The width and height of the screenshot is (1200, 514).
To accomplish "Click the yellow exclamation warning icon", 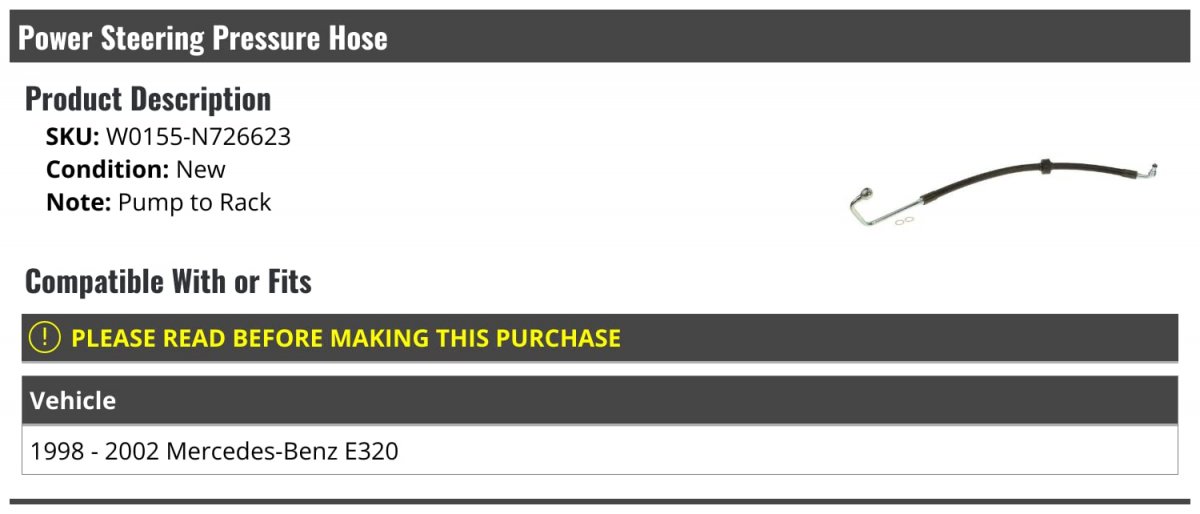I will point(45,338).
